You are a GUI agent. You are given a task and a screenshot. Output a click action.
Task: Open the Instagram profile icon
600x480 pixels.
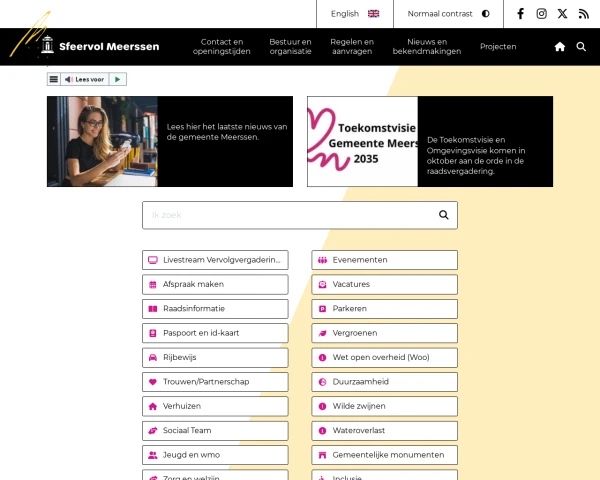click(542, 14)
